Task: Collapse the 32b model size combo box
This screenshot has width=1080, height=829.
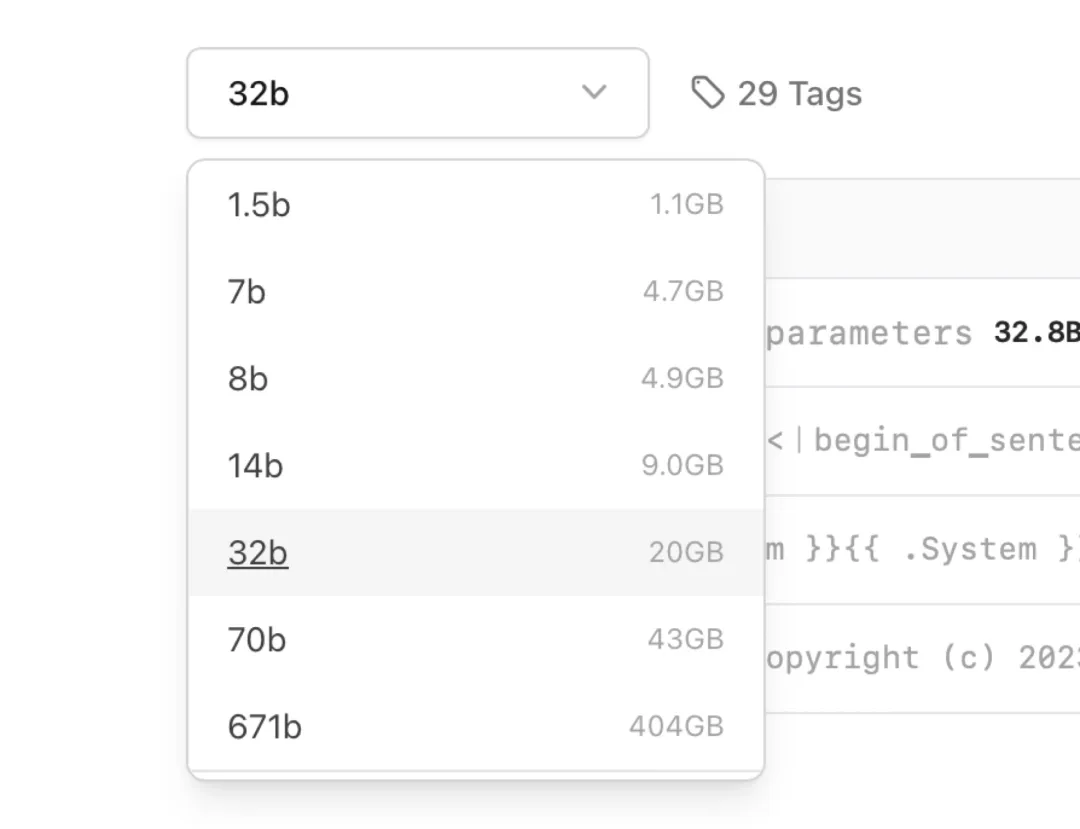Action: [x=417, y=93]
